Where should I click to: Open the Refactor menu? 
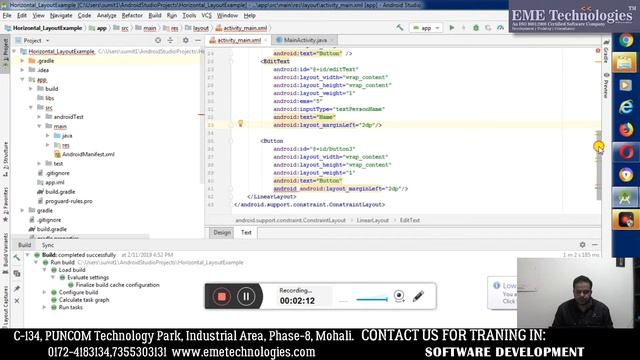(x=132, y=16)
